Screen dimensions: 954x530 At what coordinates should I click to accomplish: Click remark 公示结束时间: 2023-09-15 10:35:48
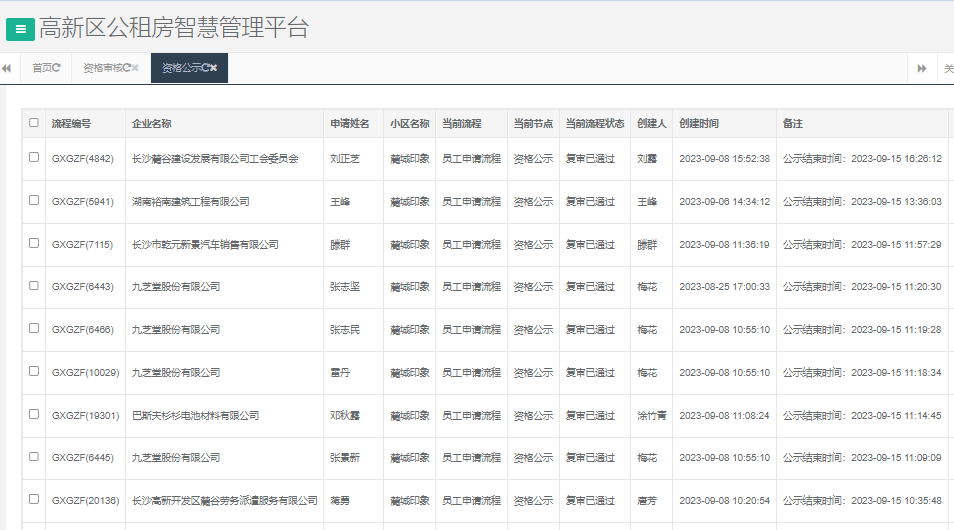click(x=862, y=501)
